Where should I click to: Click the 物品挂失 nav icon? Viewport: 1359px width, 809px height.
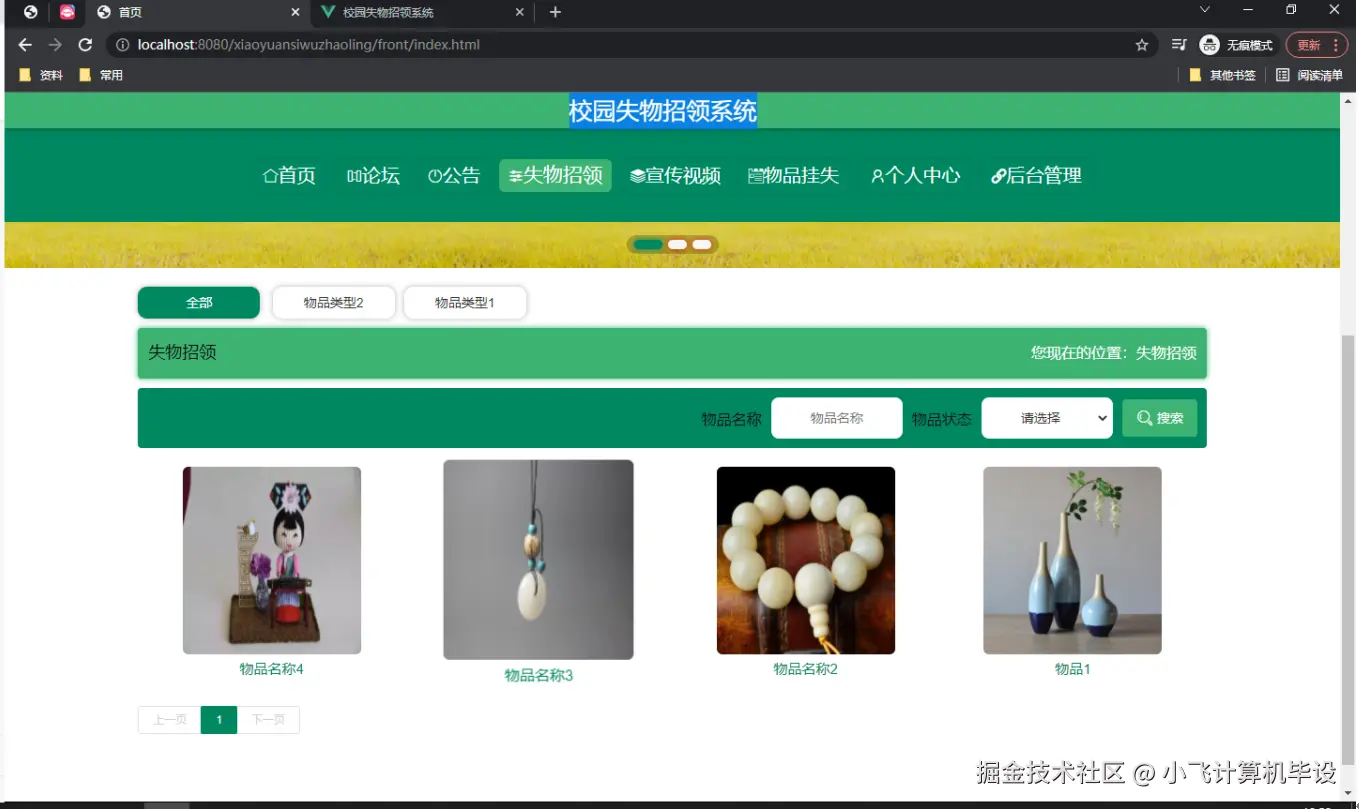click(757, 175)
